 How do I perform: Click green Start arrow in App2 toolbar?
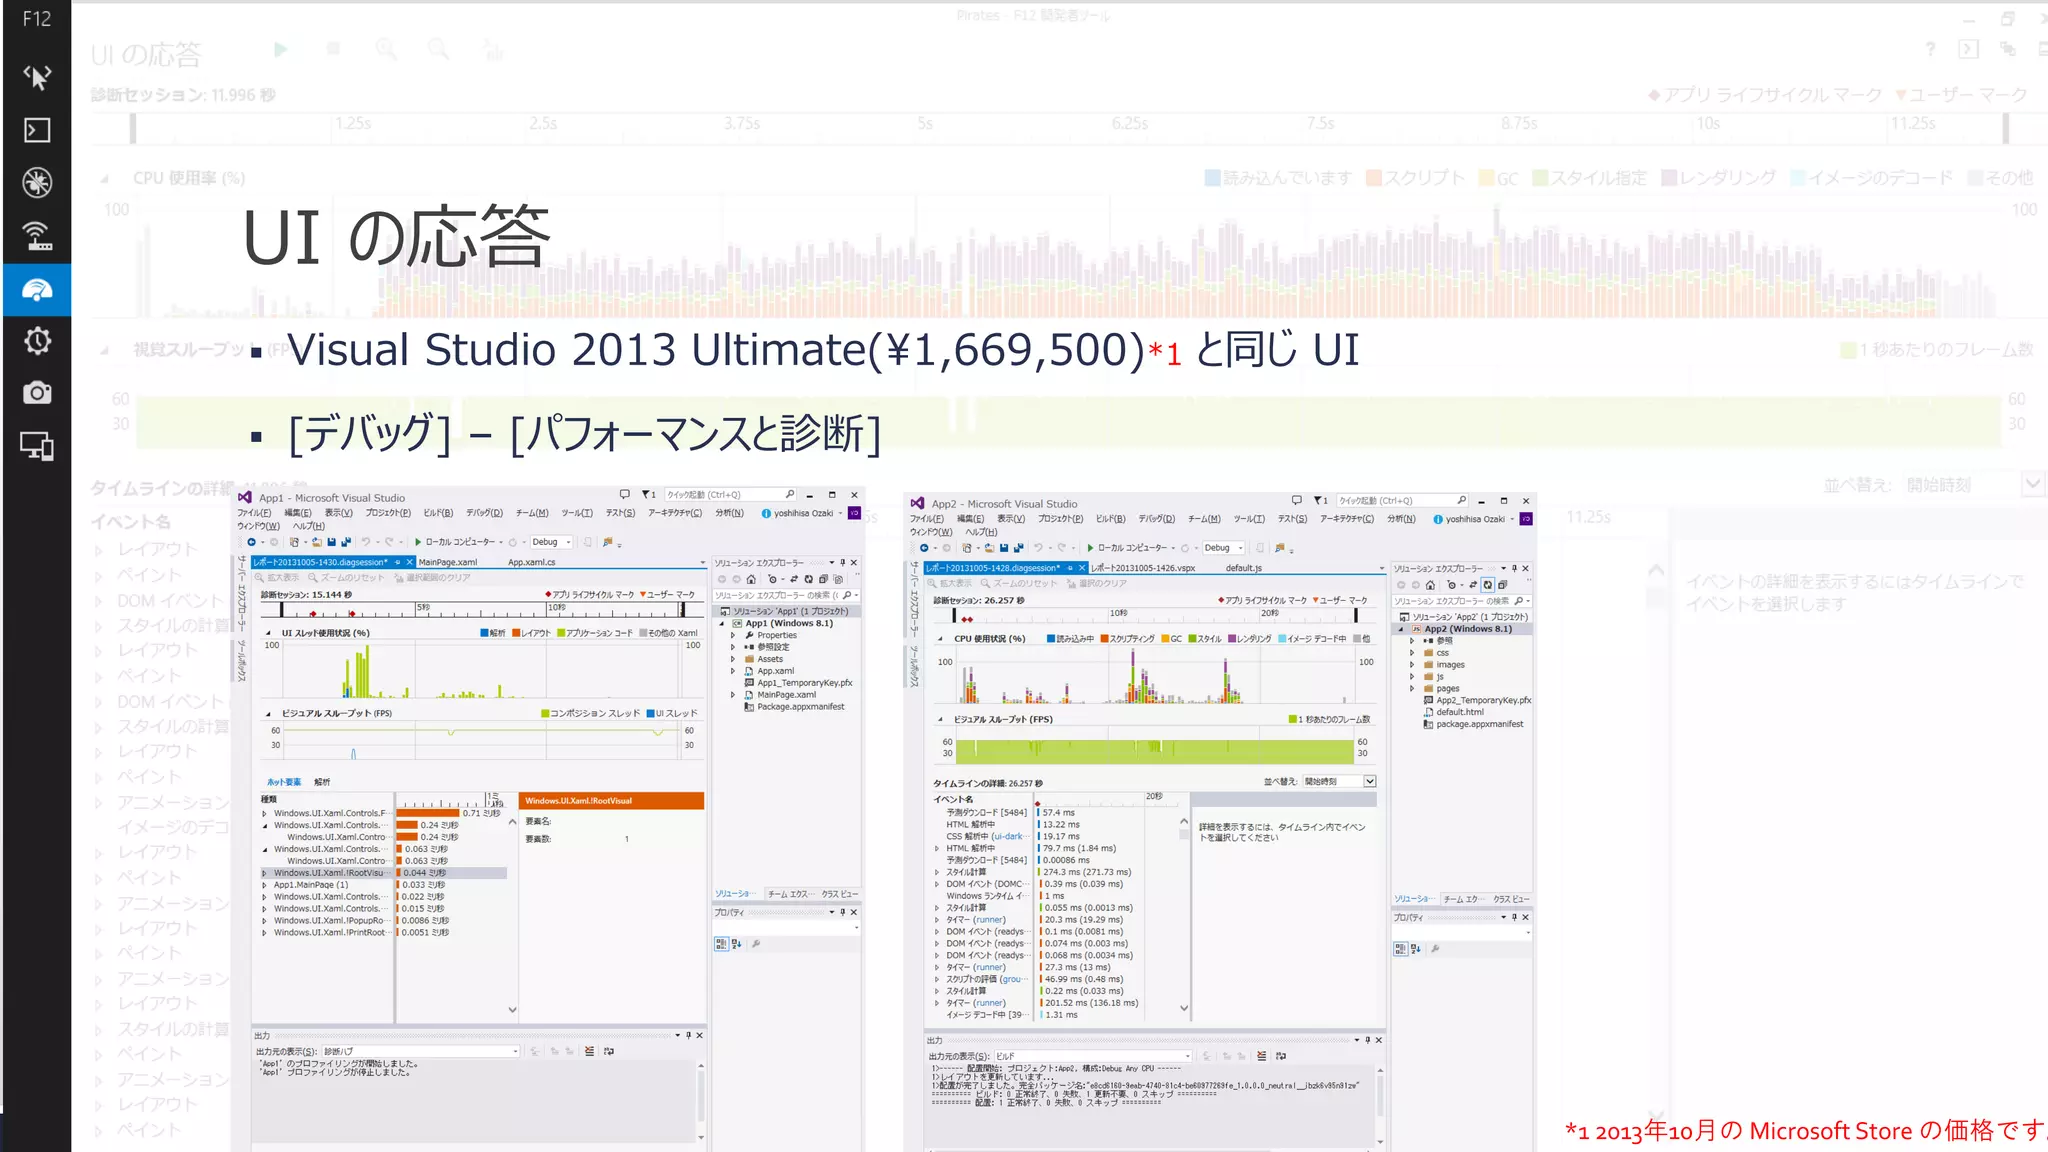[1090, 548]
